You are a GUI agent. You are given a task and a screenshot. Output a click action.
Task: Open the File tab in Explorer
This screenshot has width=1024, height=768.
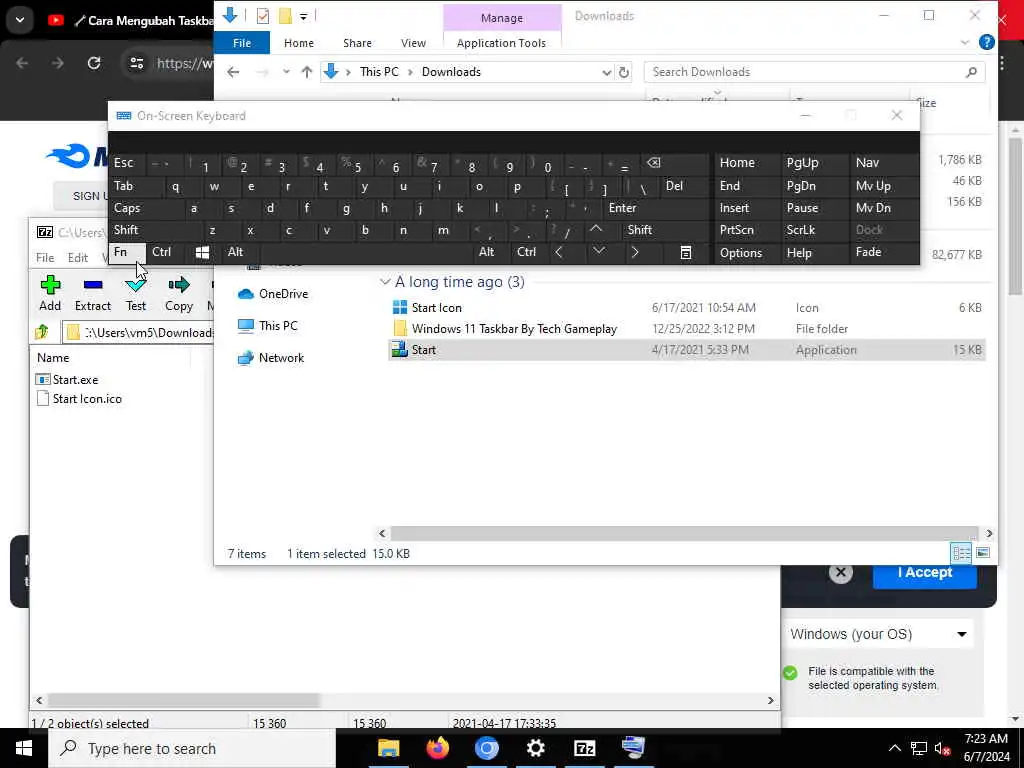(242, 43)
